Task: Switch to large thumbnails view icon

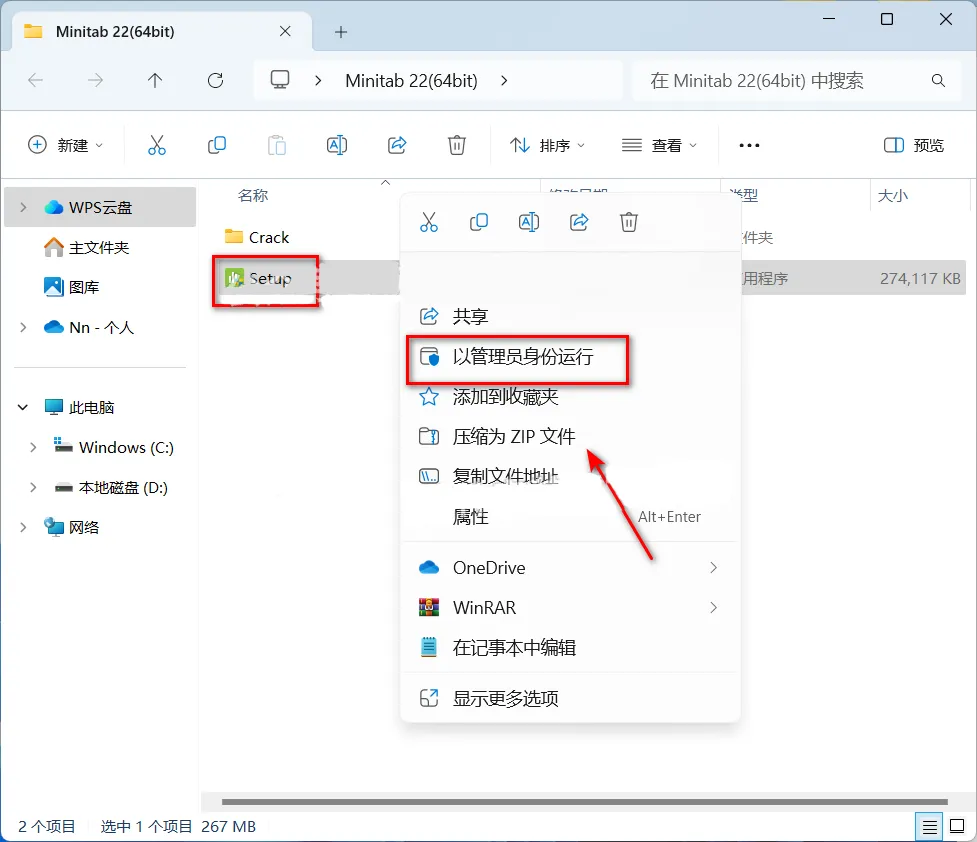Action: point(956,826)
